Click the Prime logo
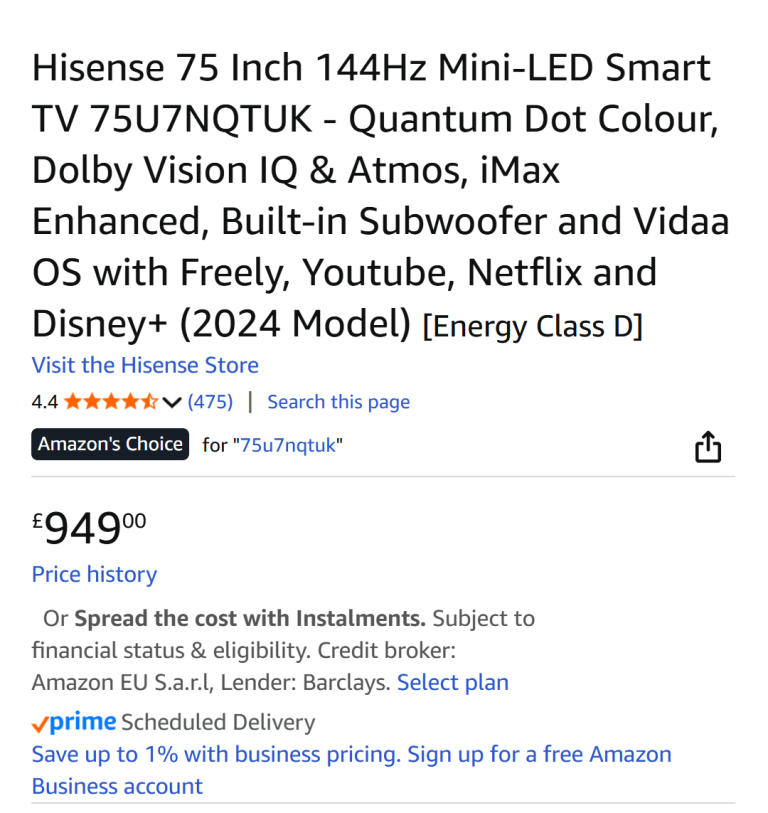This screenshot has width=768, height=813. (x=75, y=722)
